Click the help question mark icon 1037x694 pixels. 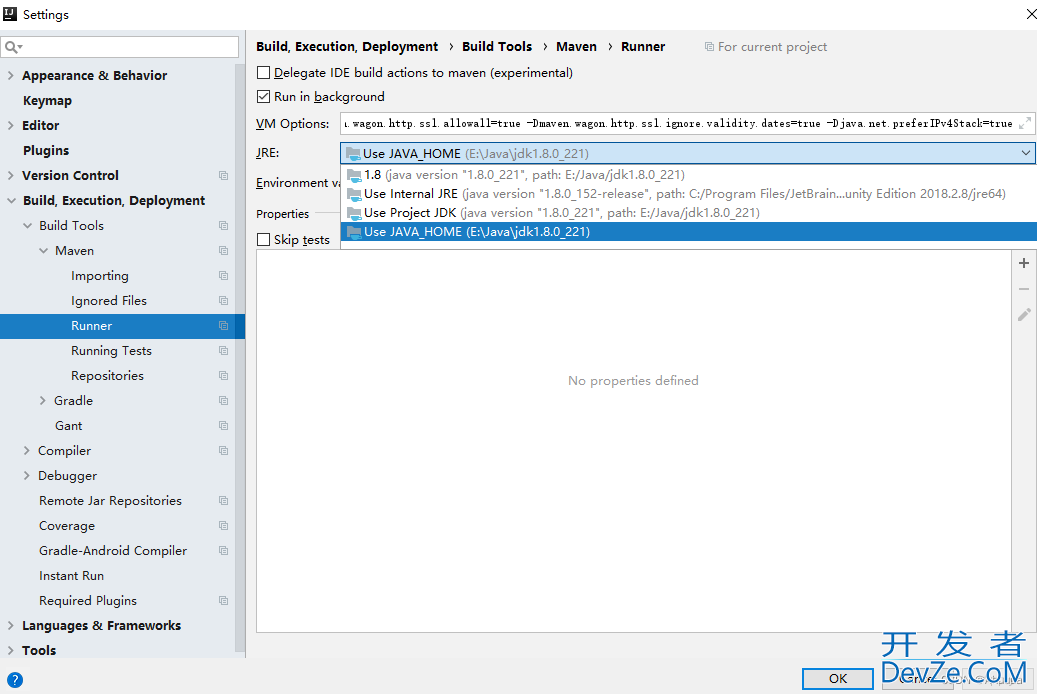pos(15,679)
